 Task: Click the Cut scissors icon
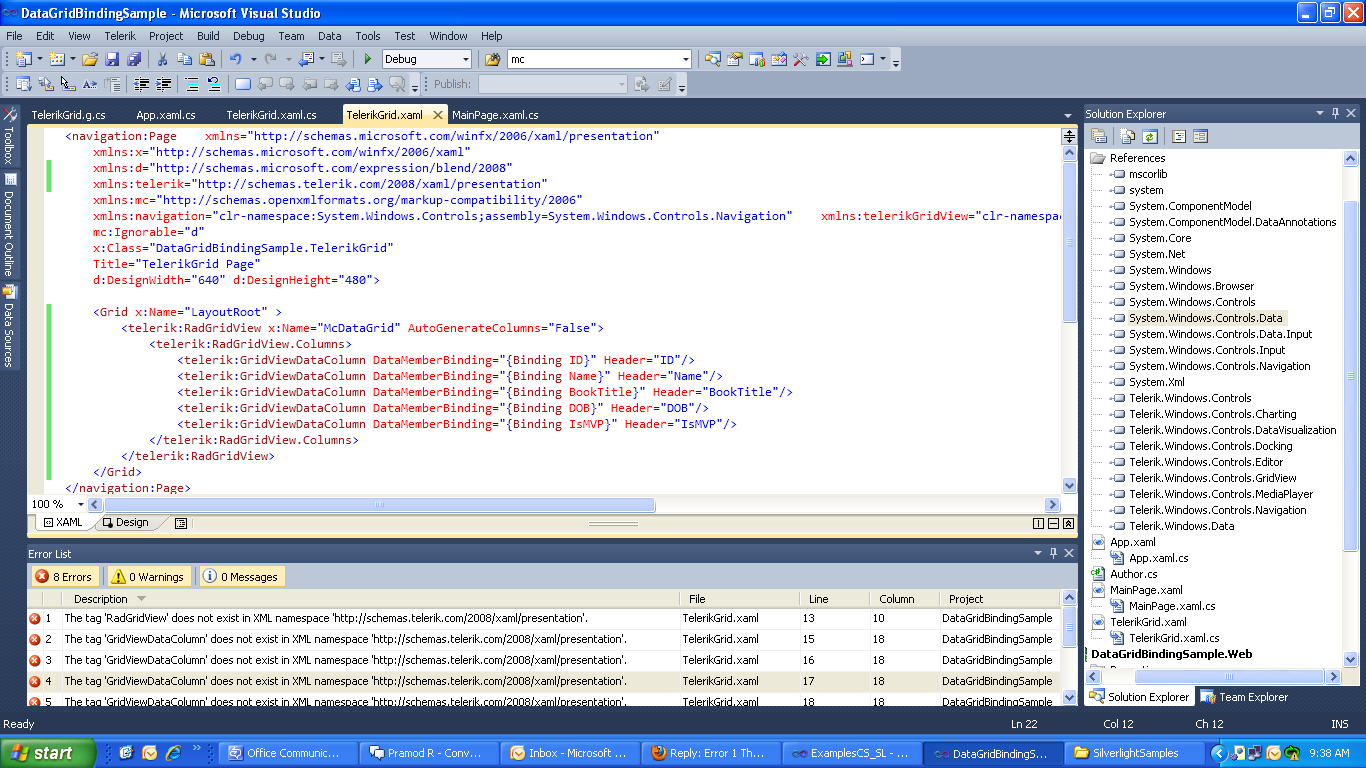pyautogui.click(x=162, y=59)
